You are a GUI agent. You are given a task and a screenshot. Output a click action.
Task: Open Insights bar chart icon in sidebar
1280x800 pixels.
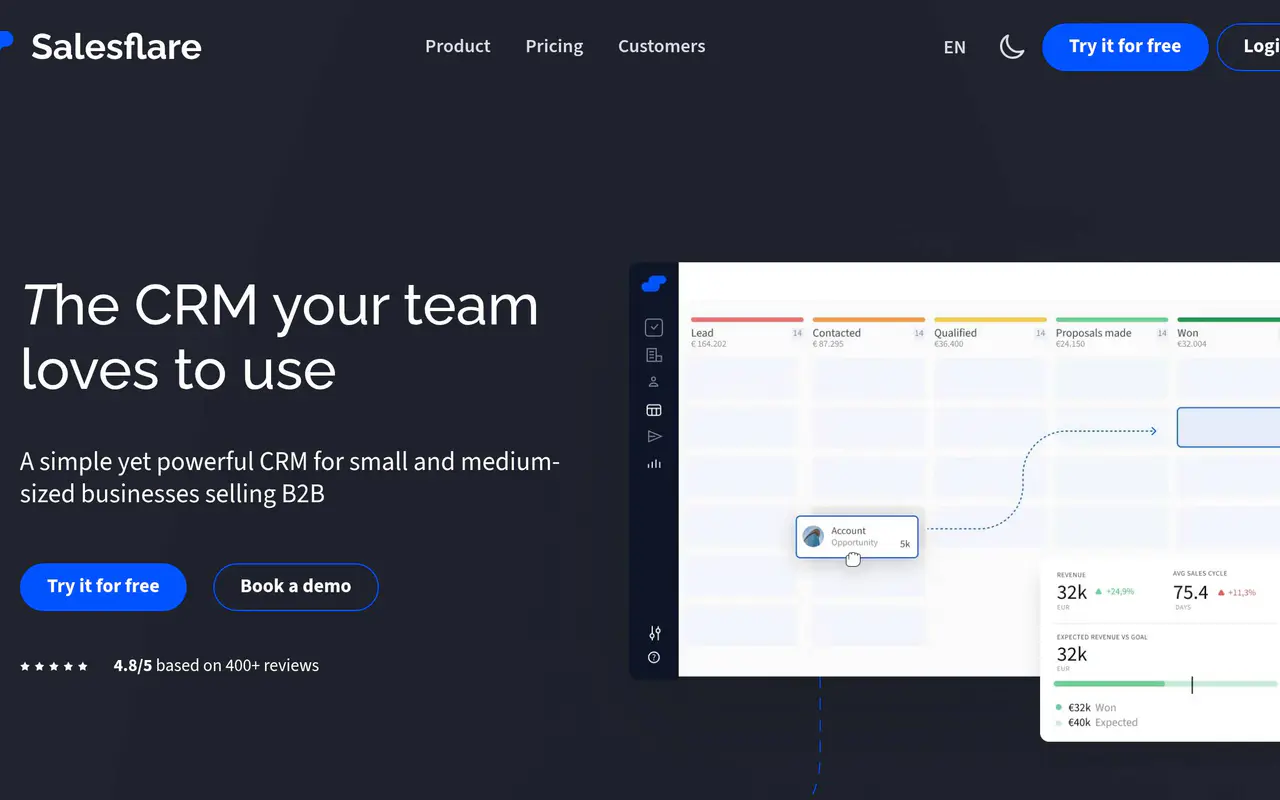pyautogui.click(x=654, y=464)
